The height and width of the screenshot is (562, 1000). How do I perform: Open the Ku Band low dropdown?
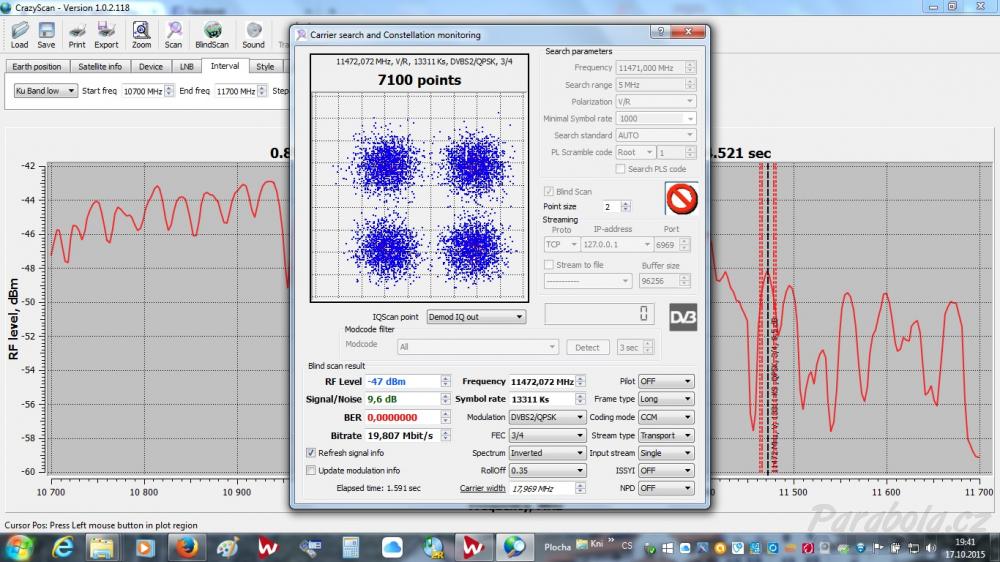tap(45, 91)
